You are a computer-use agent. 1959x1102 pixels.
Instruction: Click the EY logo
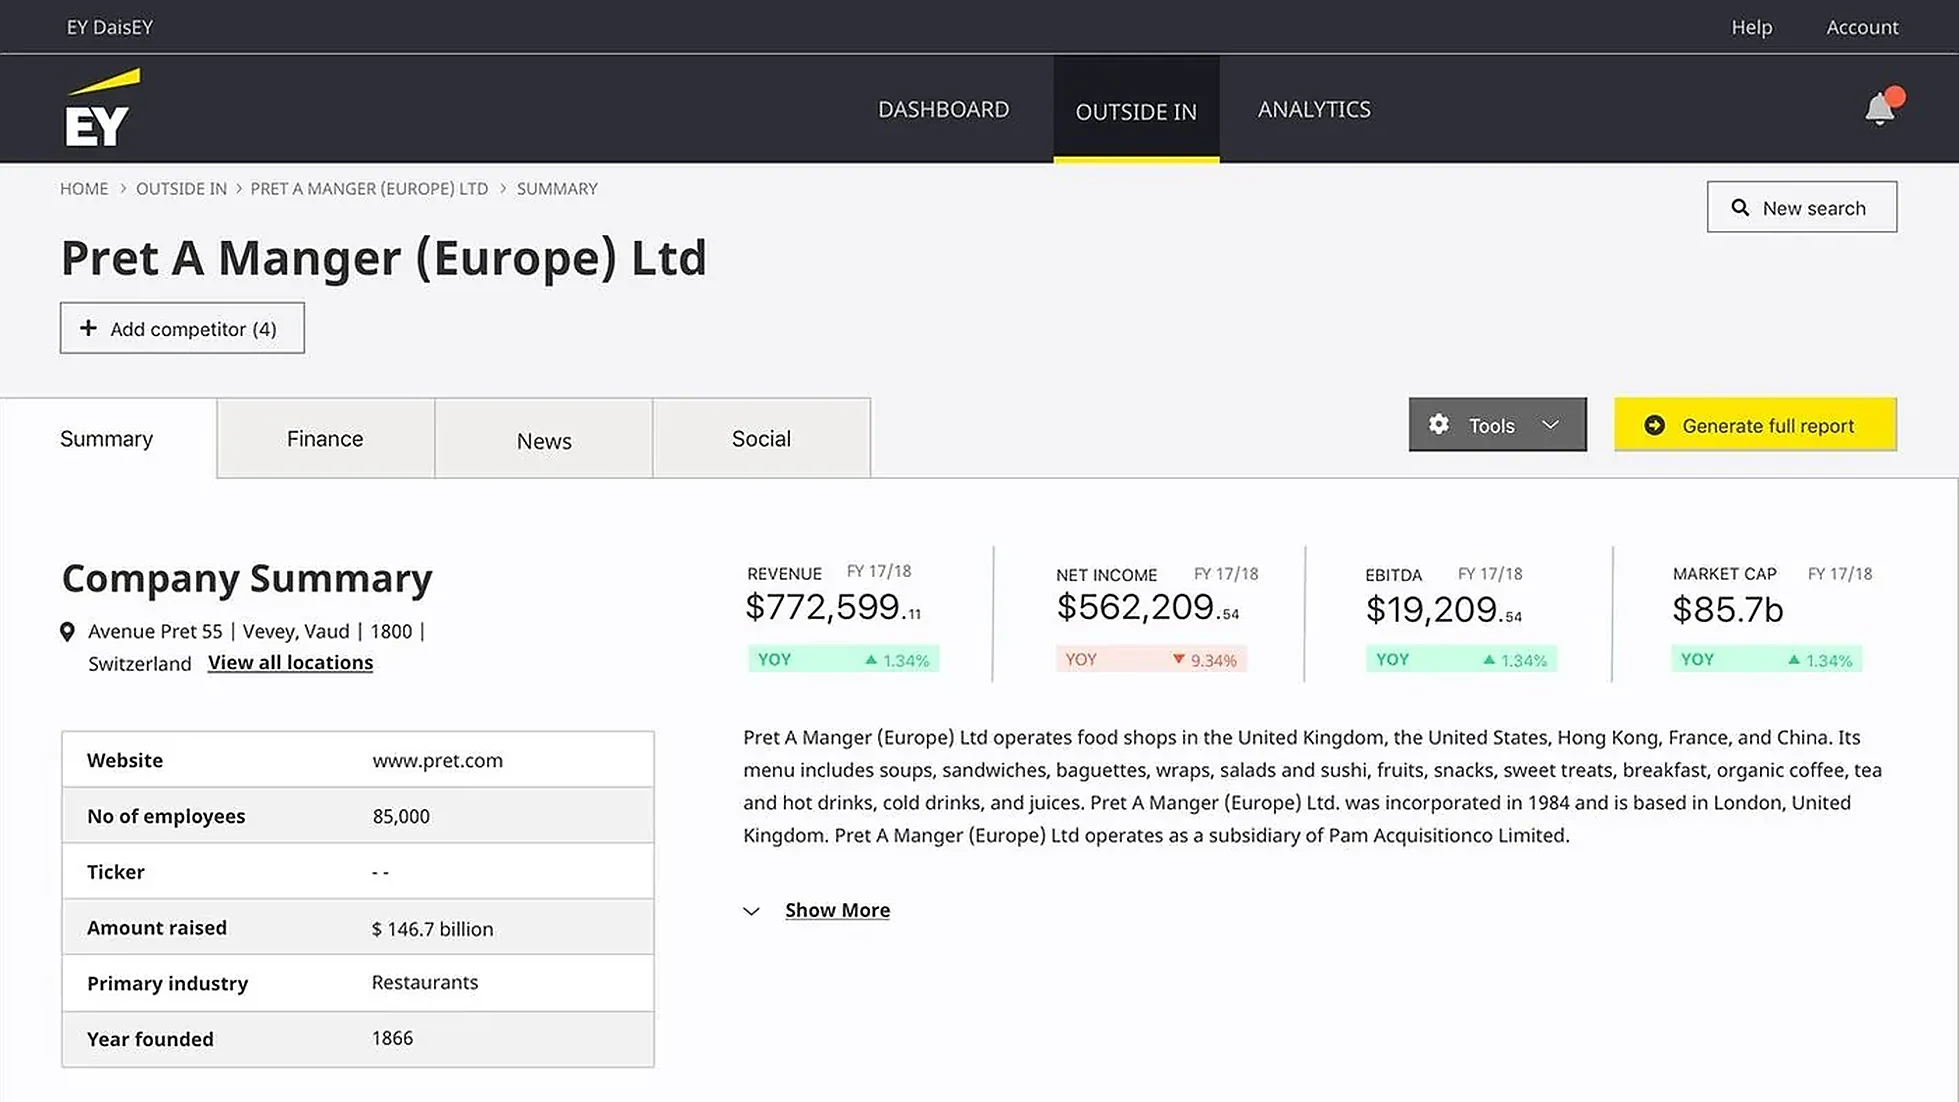[102, 108]
